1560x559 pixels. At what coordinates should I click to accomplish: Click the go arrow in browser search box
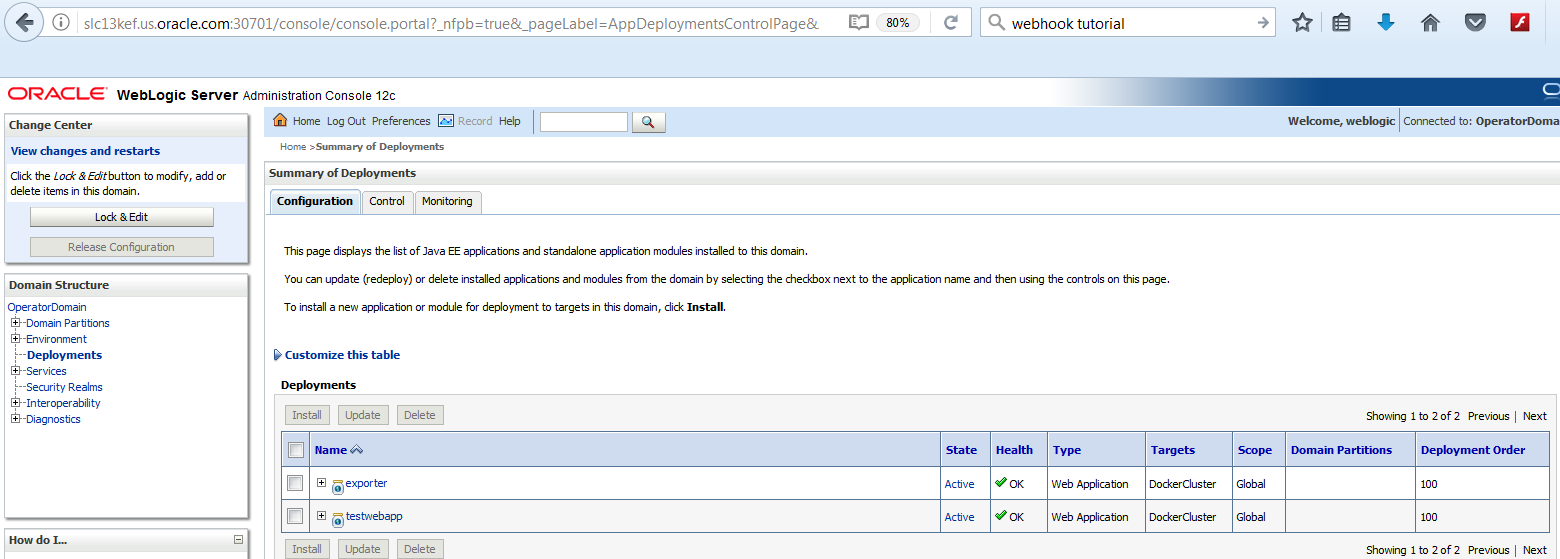pyautogui.click(x=1263, y=23)
